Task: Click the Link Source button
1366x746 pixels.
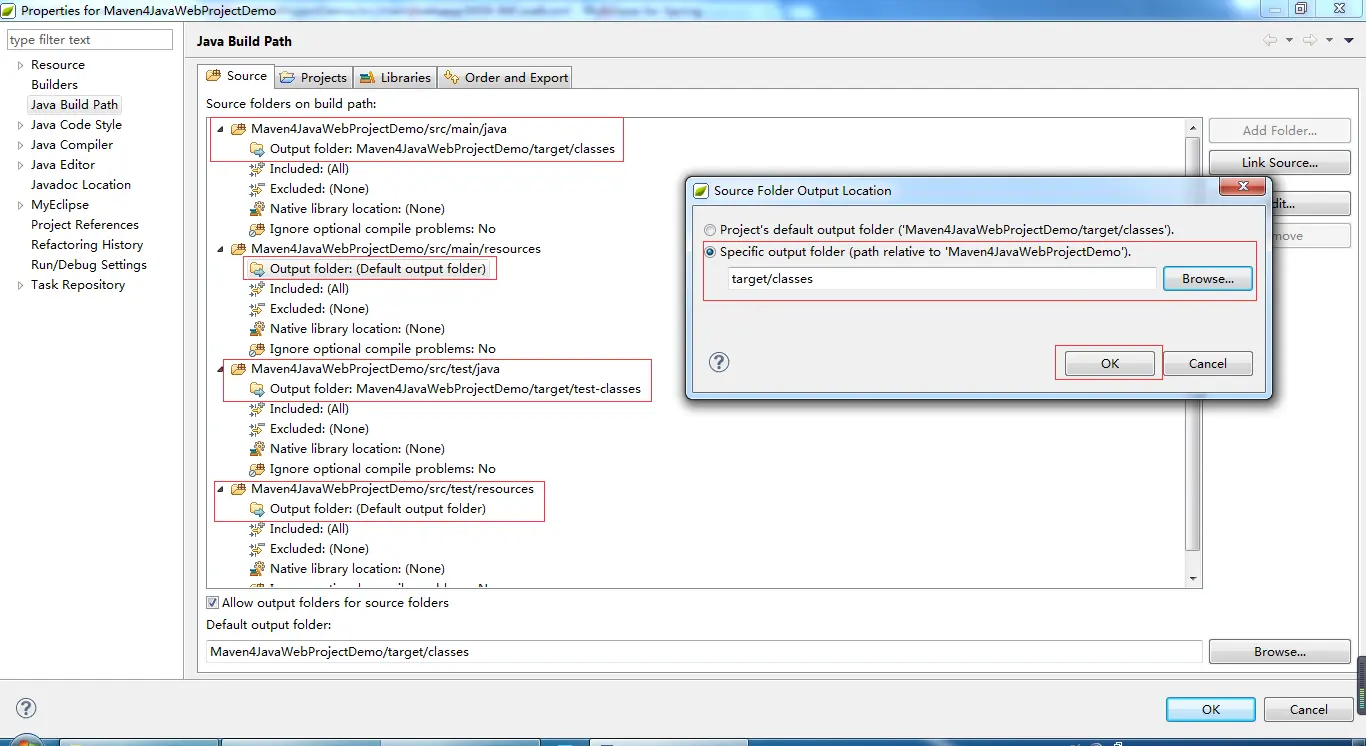Action: [x=1280, y=162]
